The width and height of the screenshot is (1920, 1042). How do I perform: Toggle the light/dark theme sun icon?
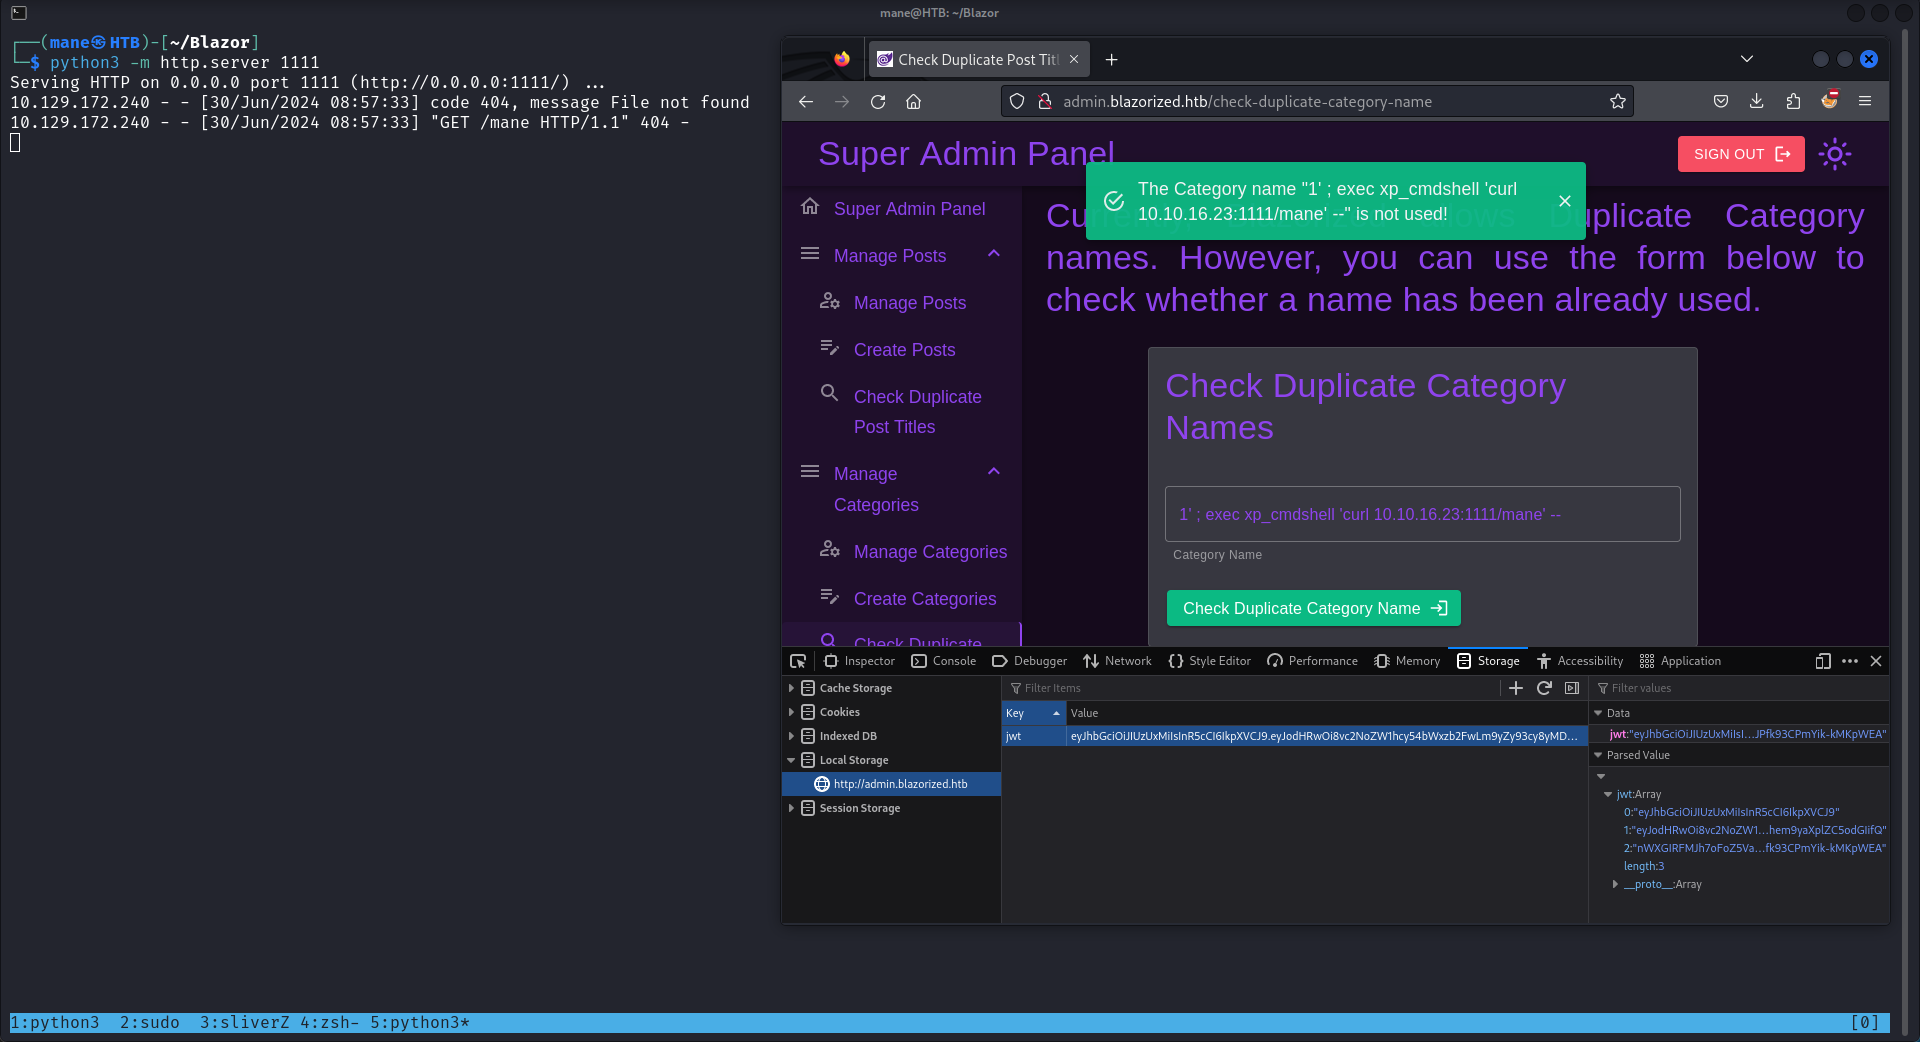click(x=1835, y=154)
